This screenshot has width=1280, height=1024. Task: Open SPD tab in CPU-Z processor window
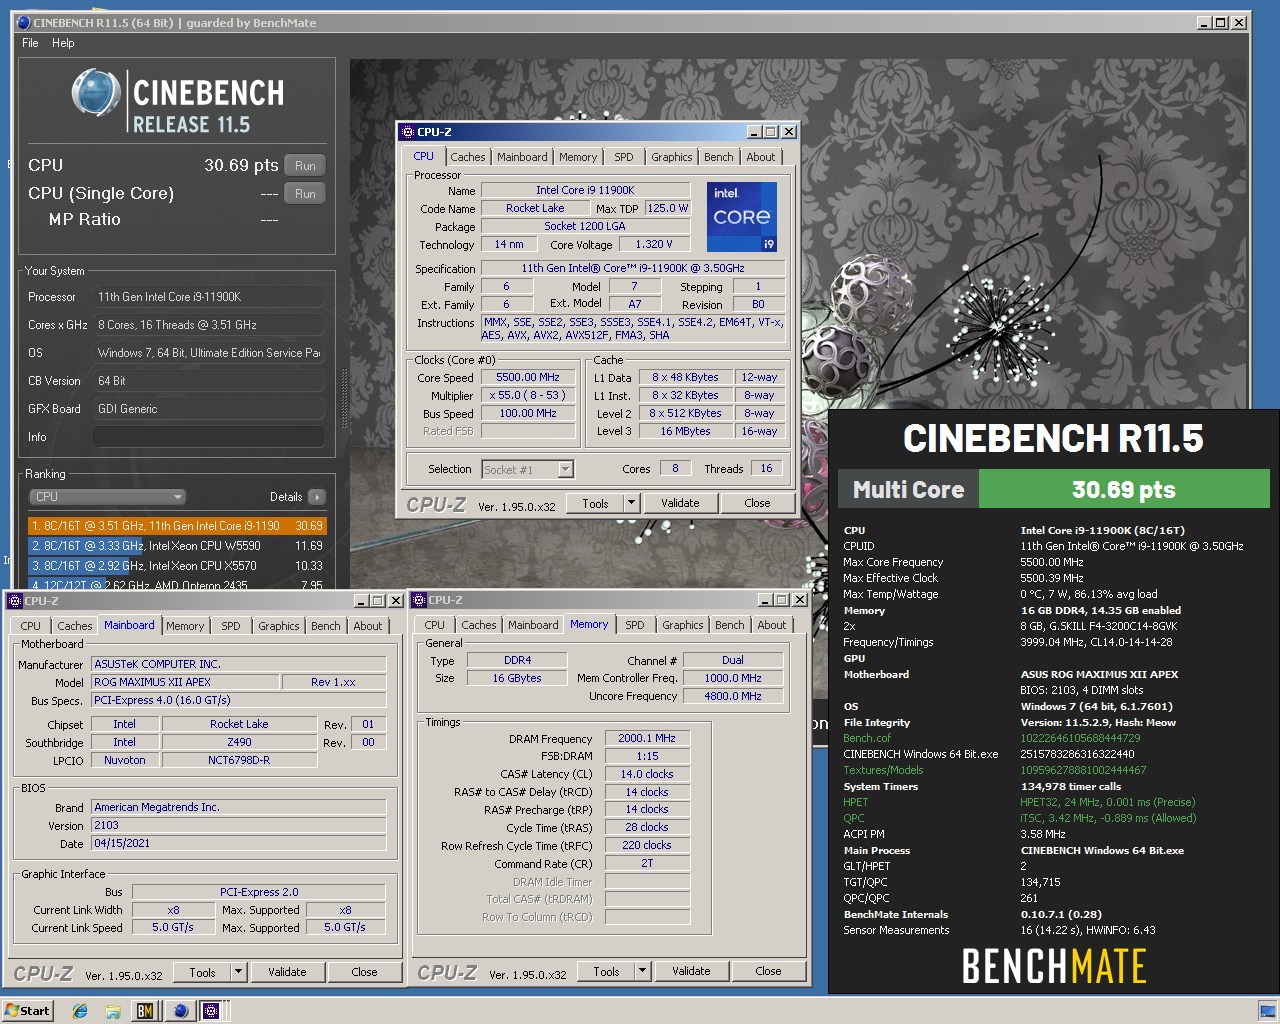pyautogui.click(x=624, y=157)
